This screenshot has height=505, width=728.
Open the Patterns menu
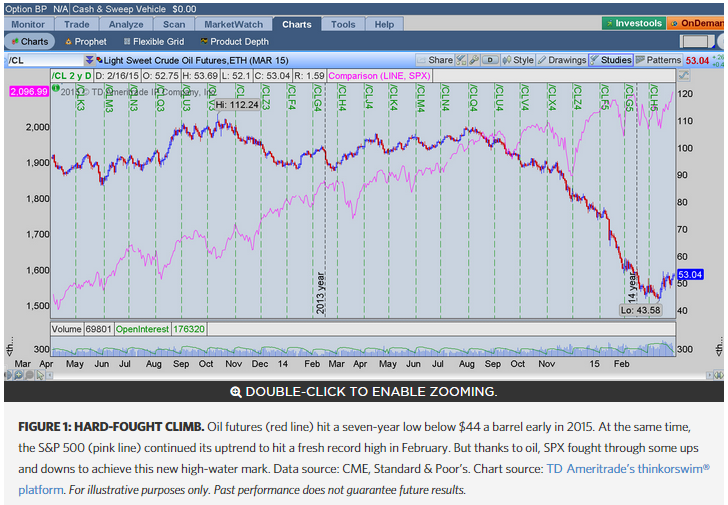(658, 60)
